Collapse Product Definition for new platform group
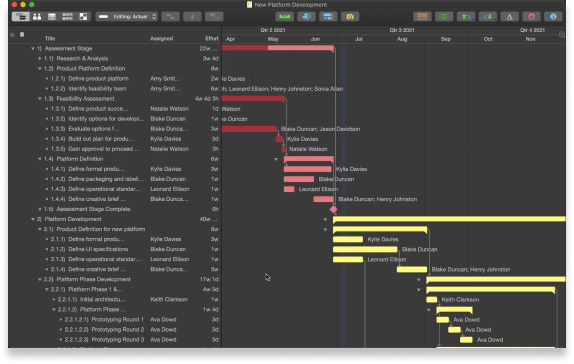The width and height of the screenshot is (574, 364). (40, 229)
